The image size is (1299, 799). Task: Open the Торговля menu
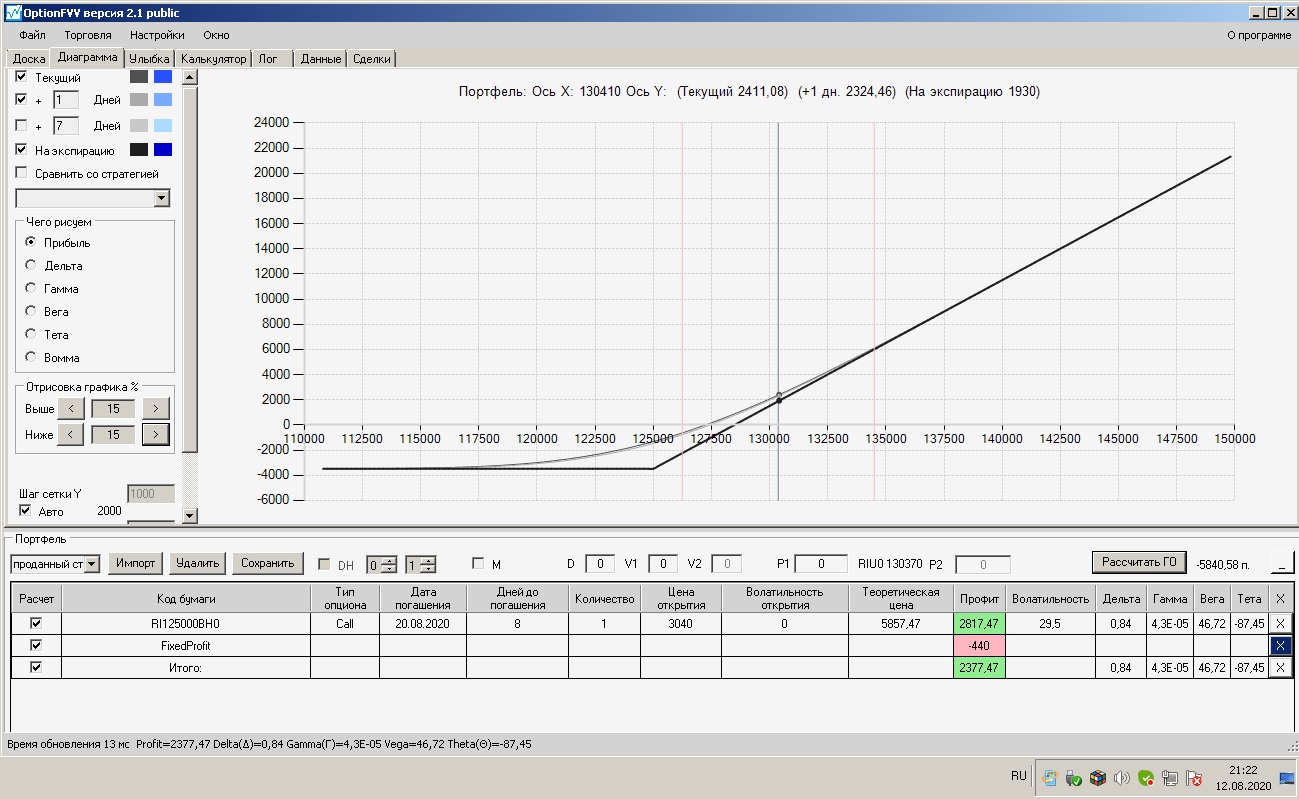click(x=88, y=35)
